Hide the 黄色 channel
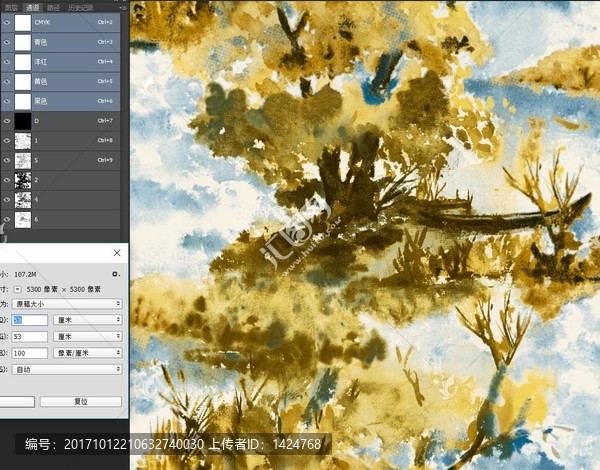The height and width of the screenshot is (470, 600). coord(7,82)
